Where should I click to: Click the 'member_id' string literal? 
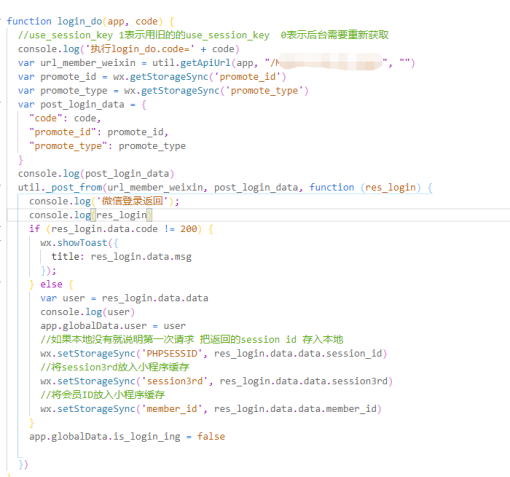[172, 409]
